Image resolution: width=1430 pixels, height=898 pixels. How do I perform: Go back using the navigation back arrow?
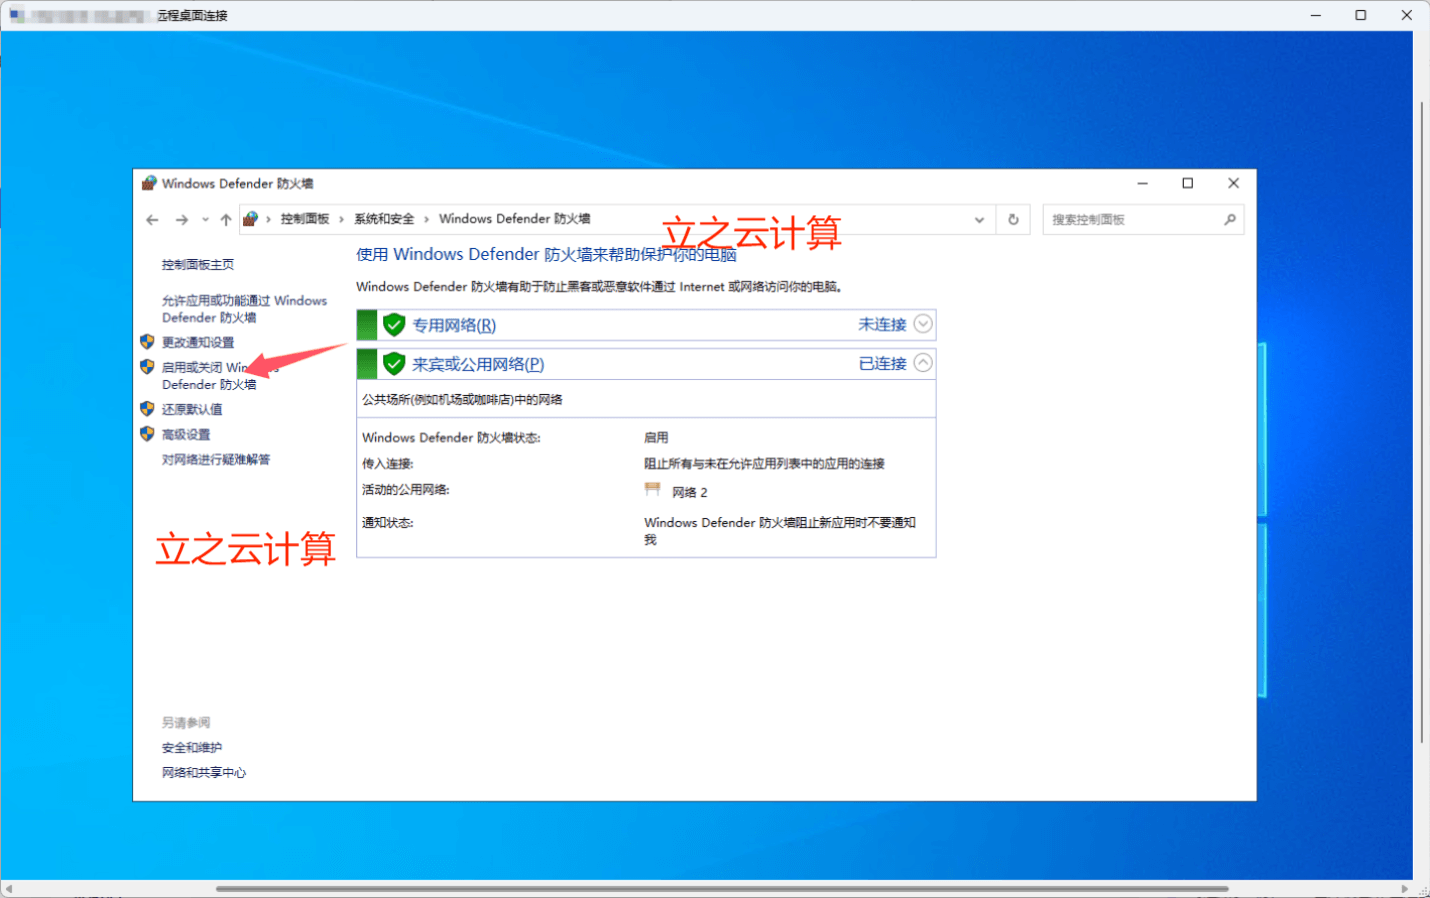[152, 220]
